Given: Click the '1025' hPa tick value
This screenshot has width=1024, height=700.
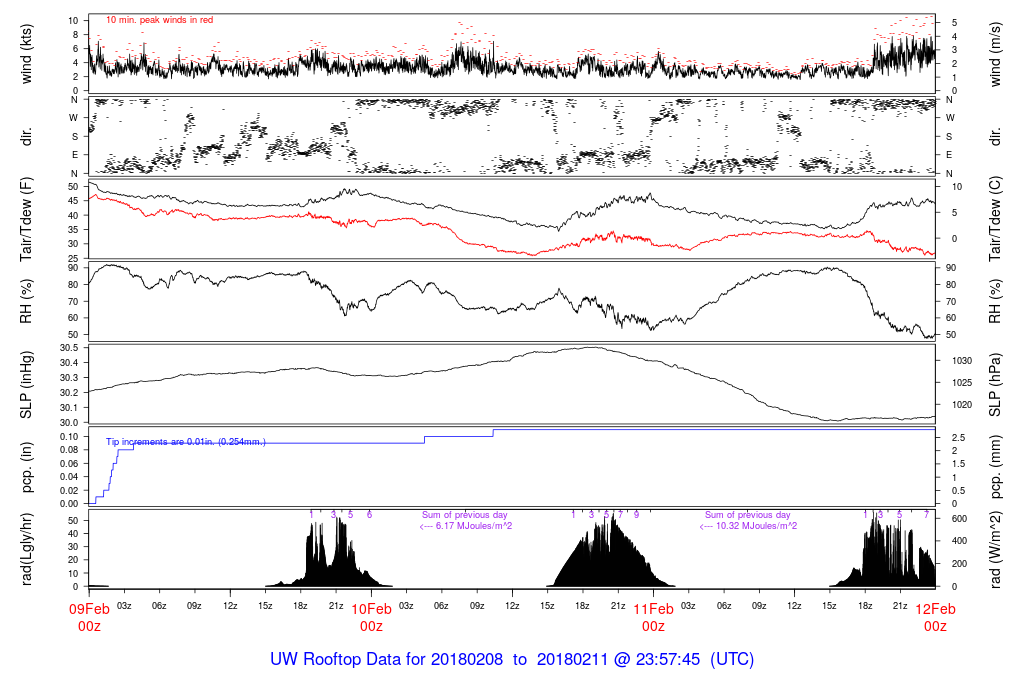Looking at the screenshot, I should (x=962, y=383).
